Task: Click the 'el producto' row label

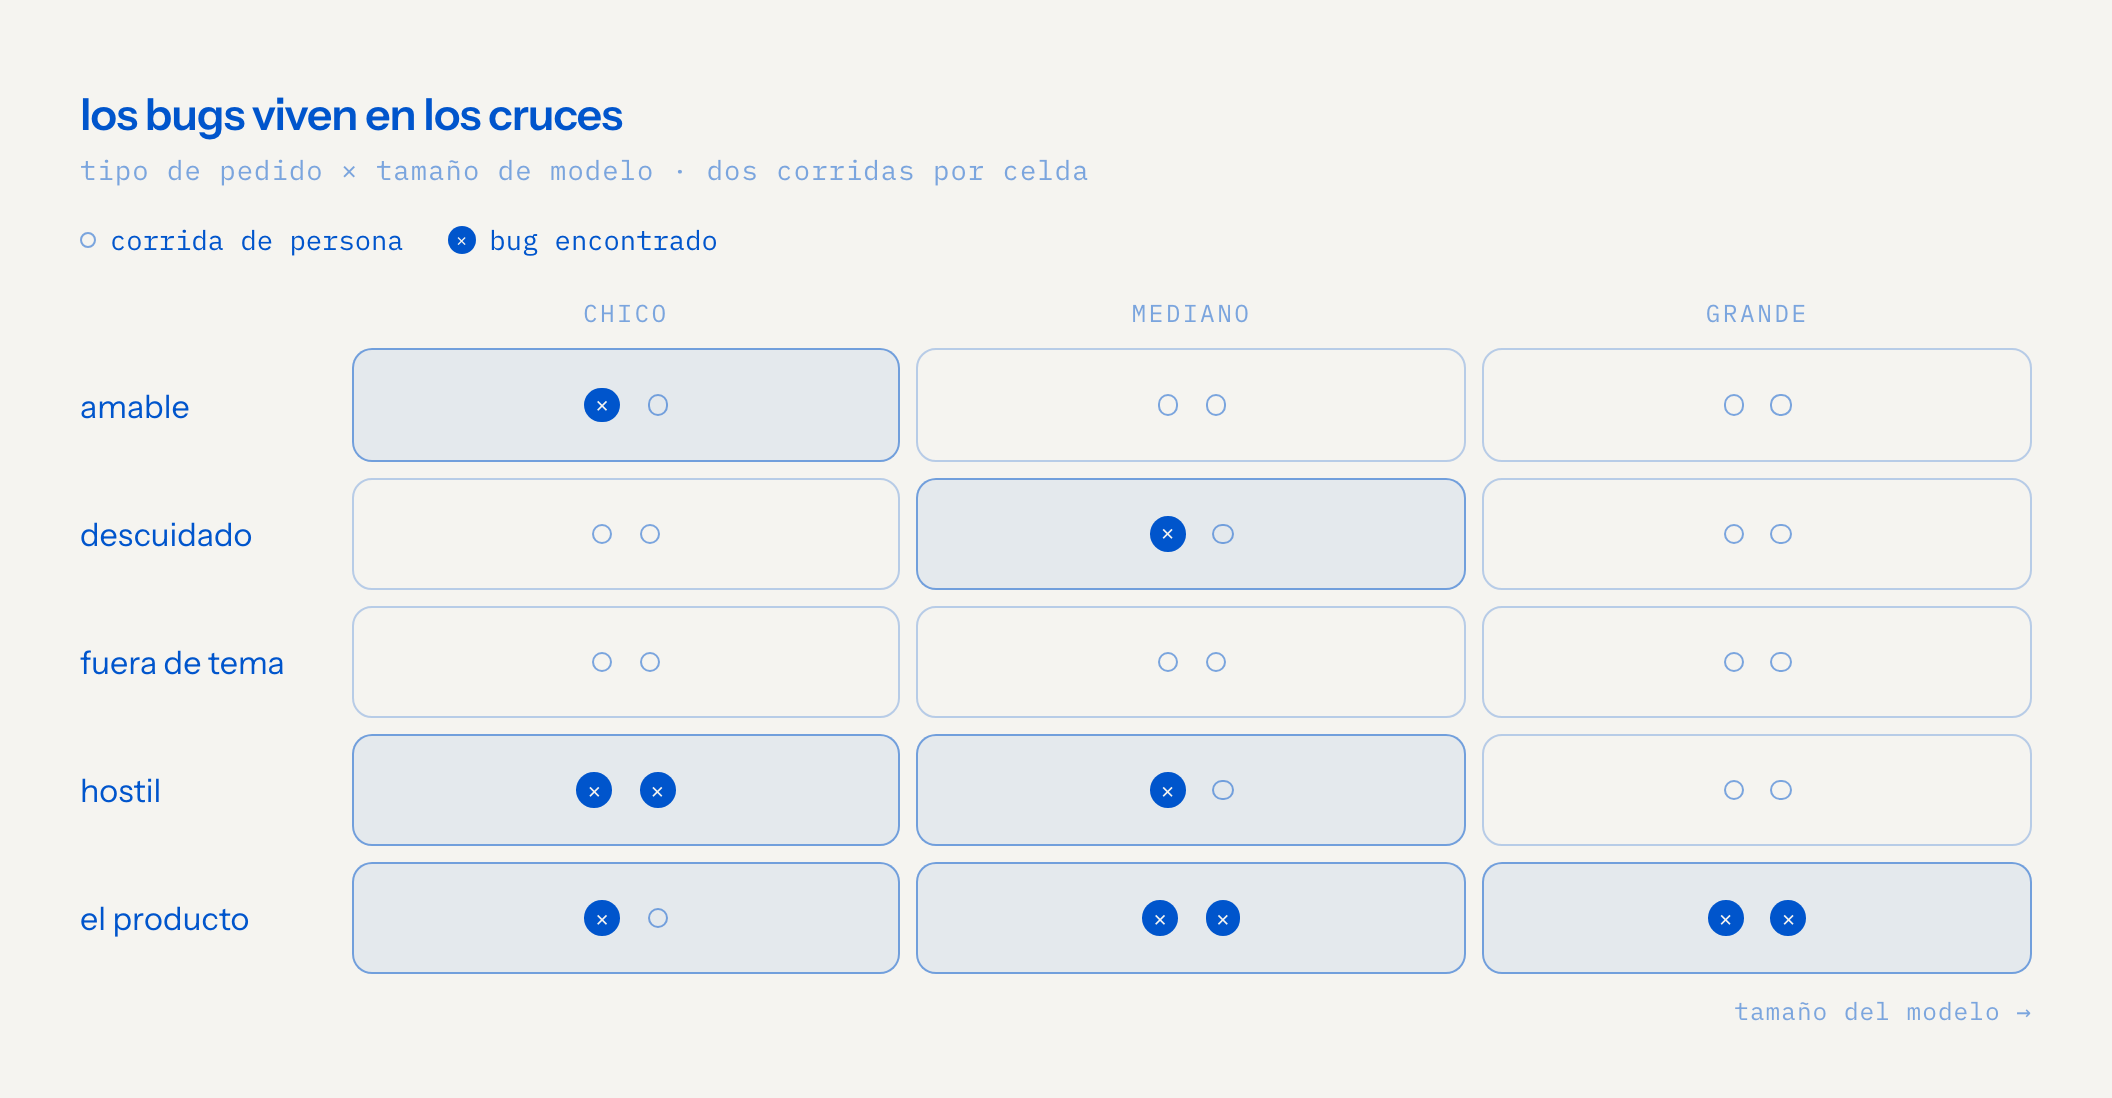Action: click(165, 919)
